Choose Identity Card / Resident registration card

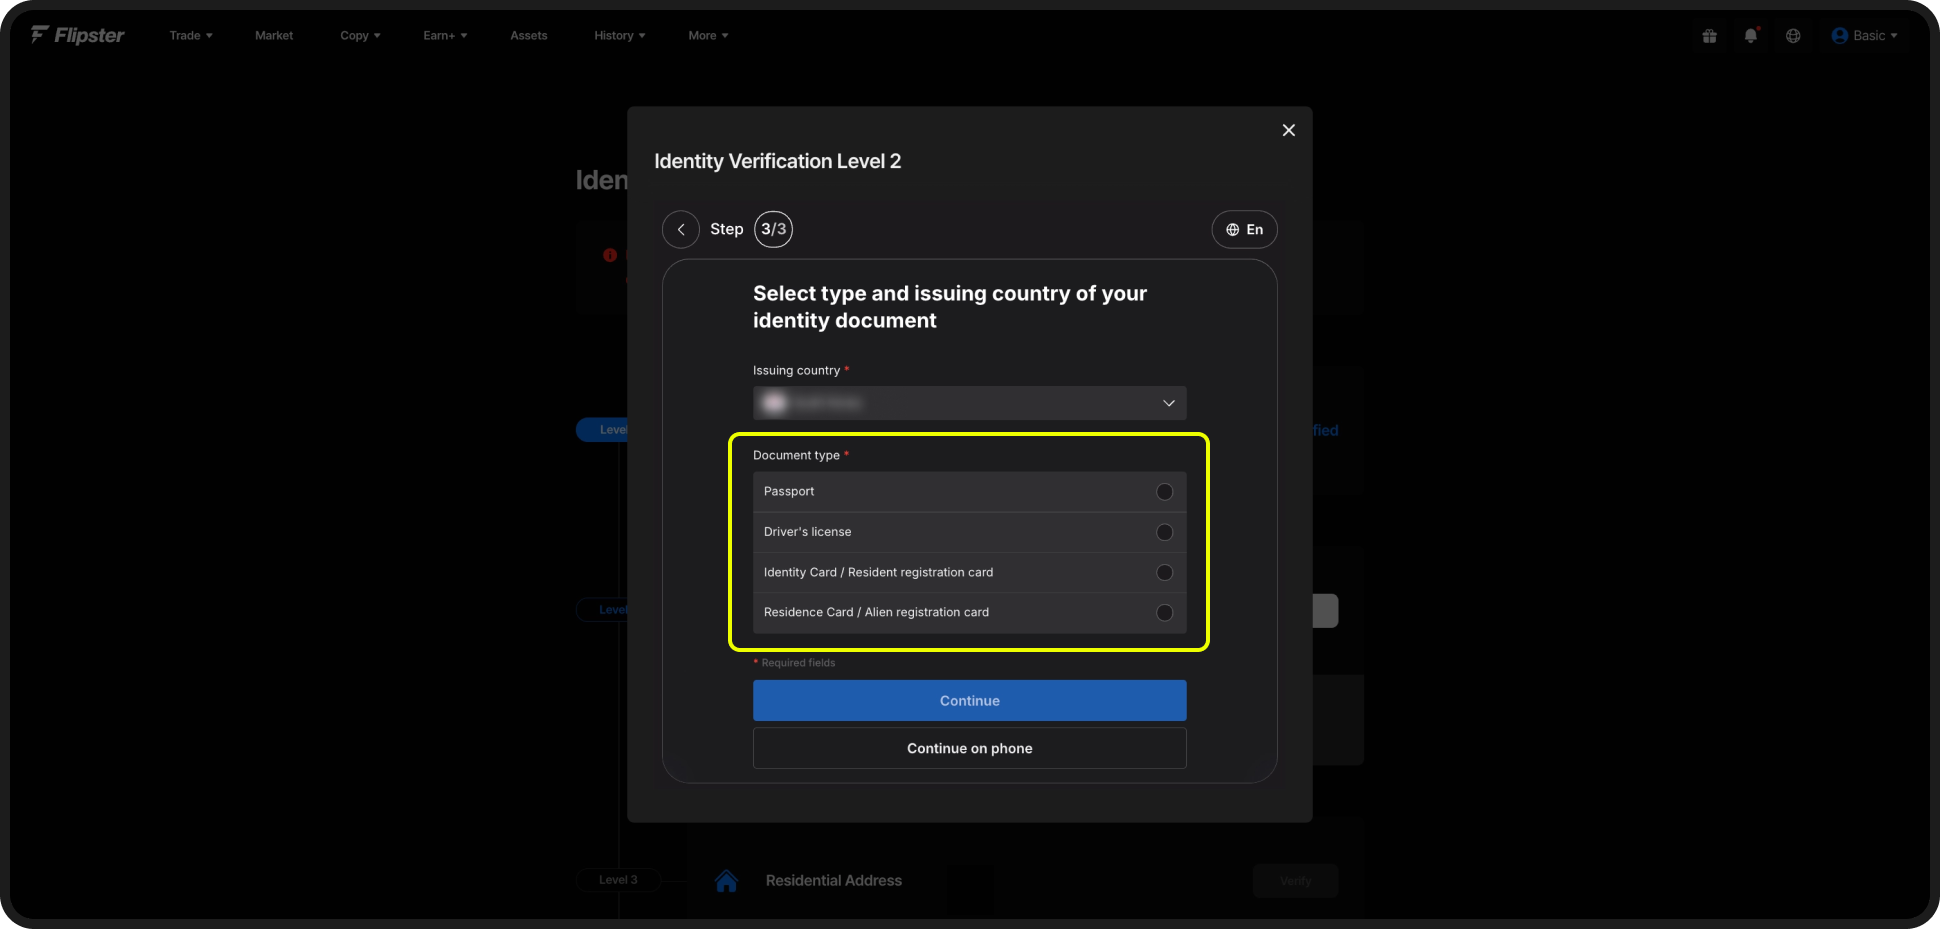click(969, 572)
